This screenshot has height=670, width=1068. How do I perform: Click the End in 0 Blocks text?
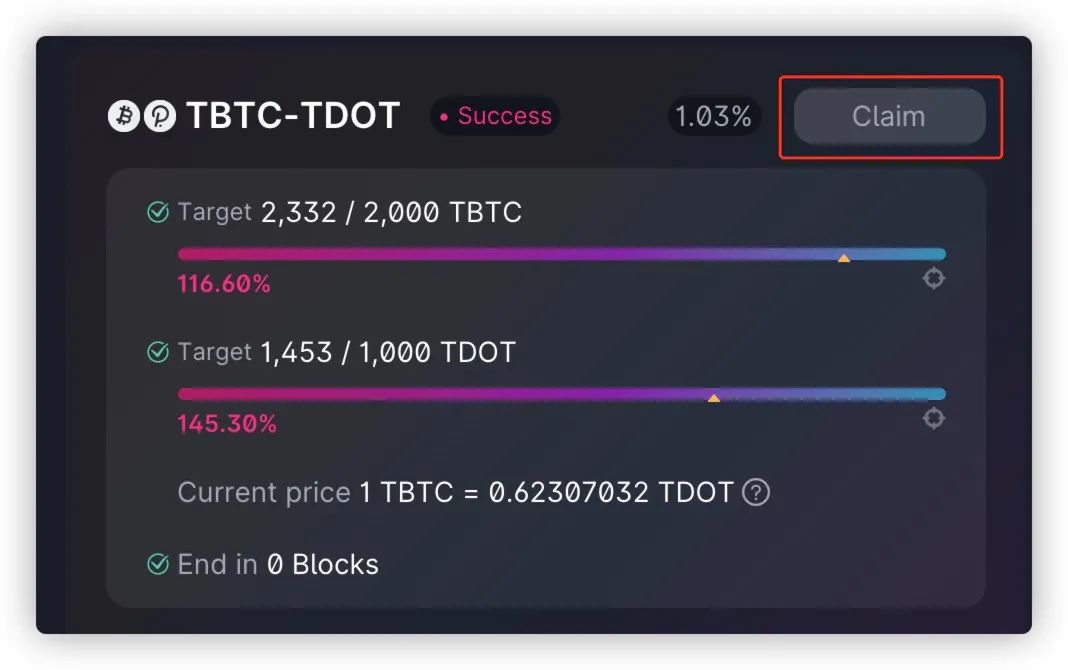(x=278, y=564)
